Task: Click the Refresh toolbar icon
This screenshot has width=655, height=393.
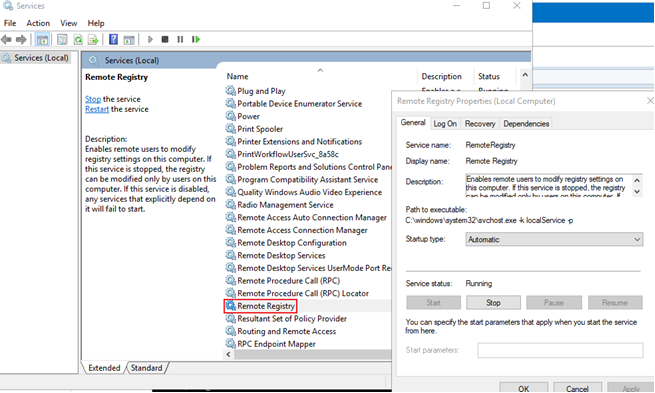Action: coord(78,40)
